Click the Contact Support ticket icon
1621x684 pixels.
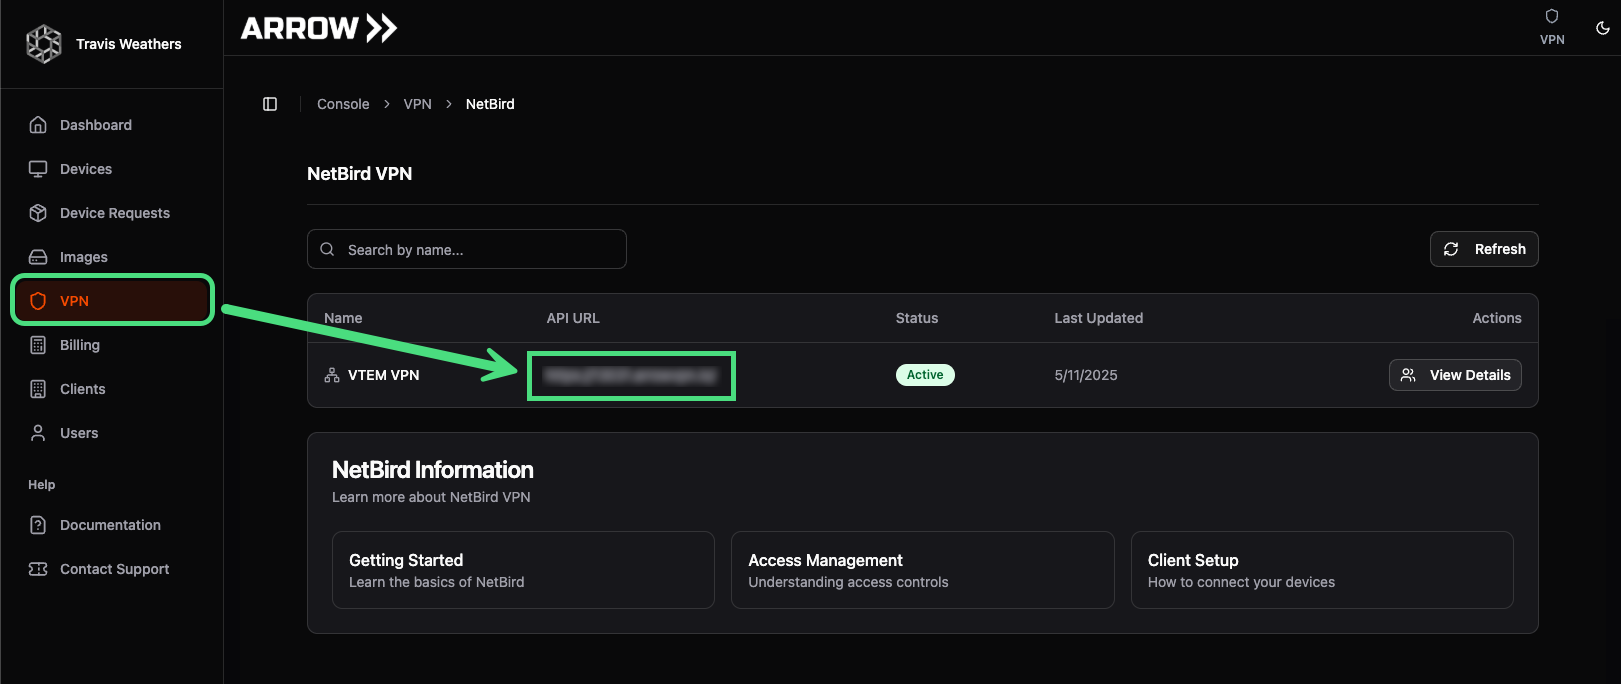pyautogui.click(x=38, y=569)
